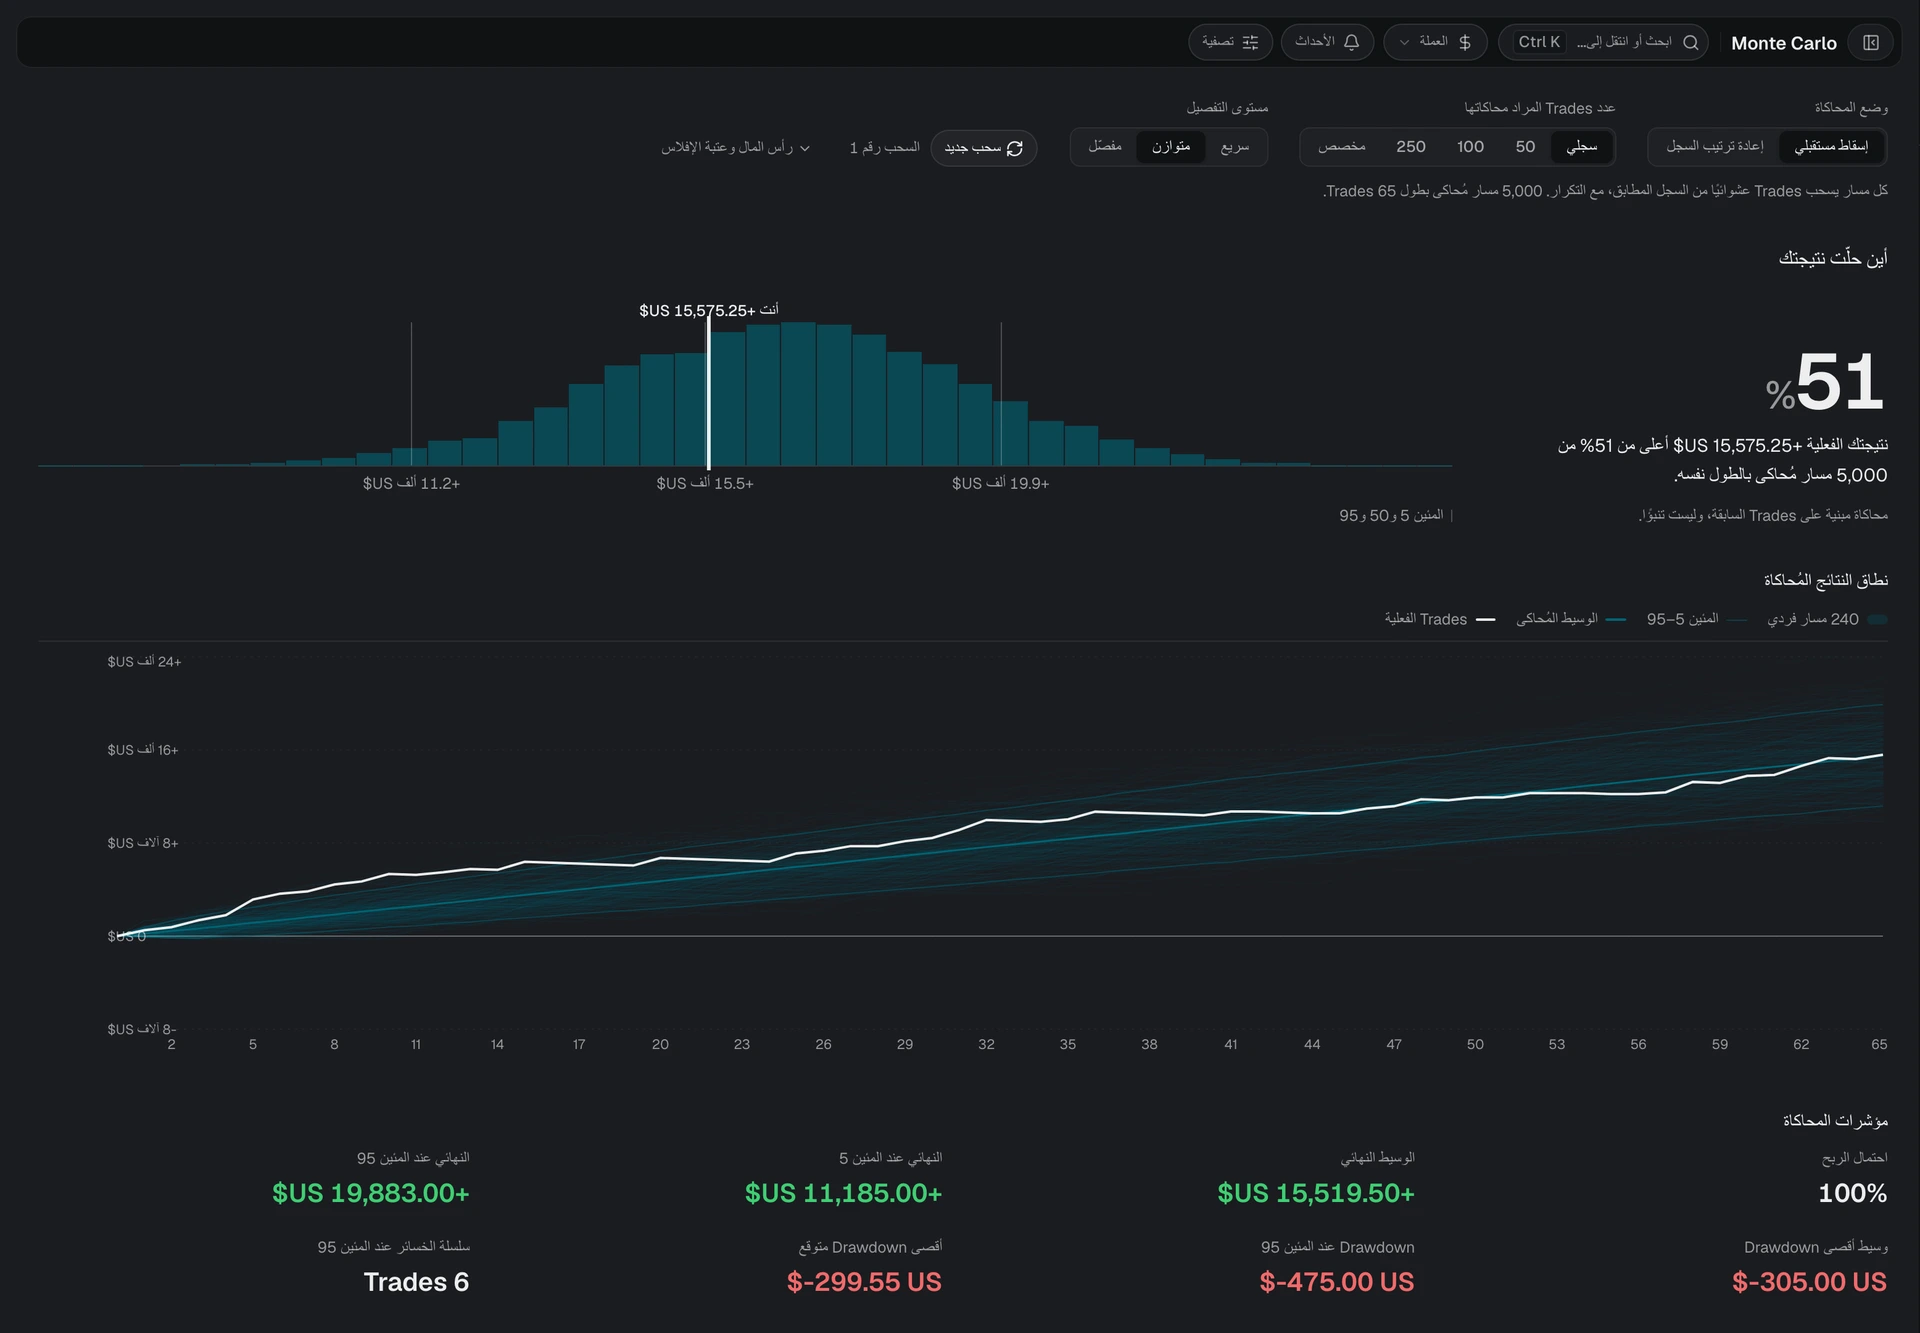Click the 51% result percentile figure
Viewport: 1920px width, 1333px height.
(1825, 382)
